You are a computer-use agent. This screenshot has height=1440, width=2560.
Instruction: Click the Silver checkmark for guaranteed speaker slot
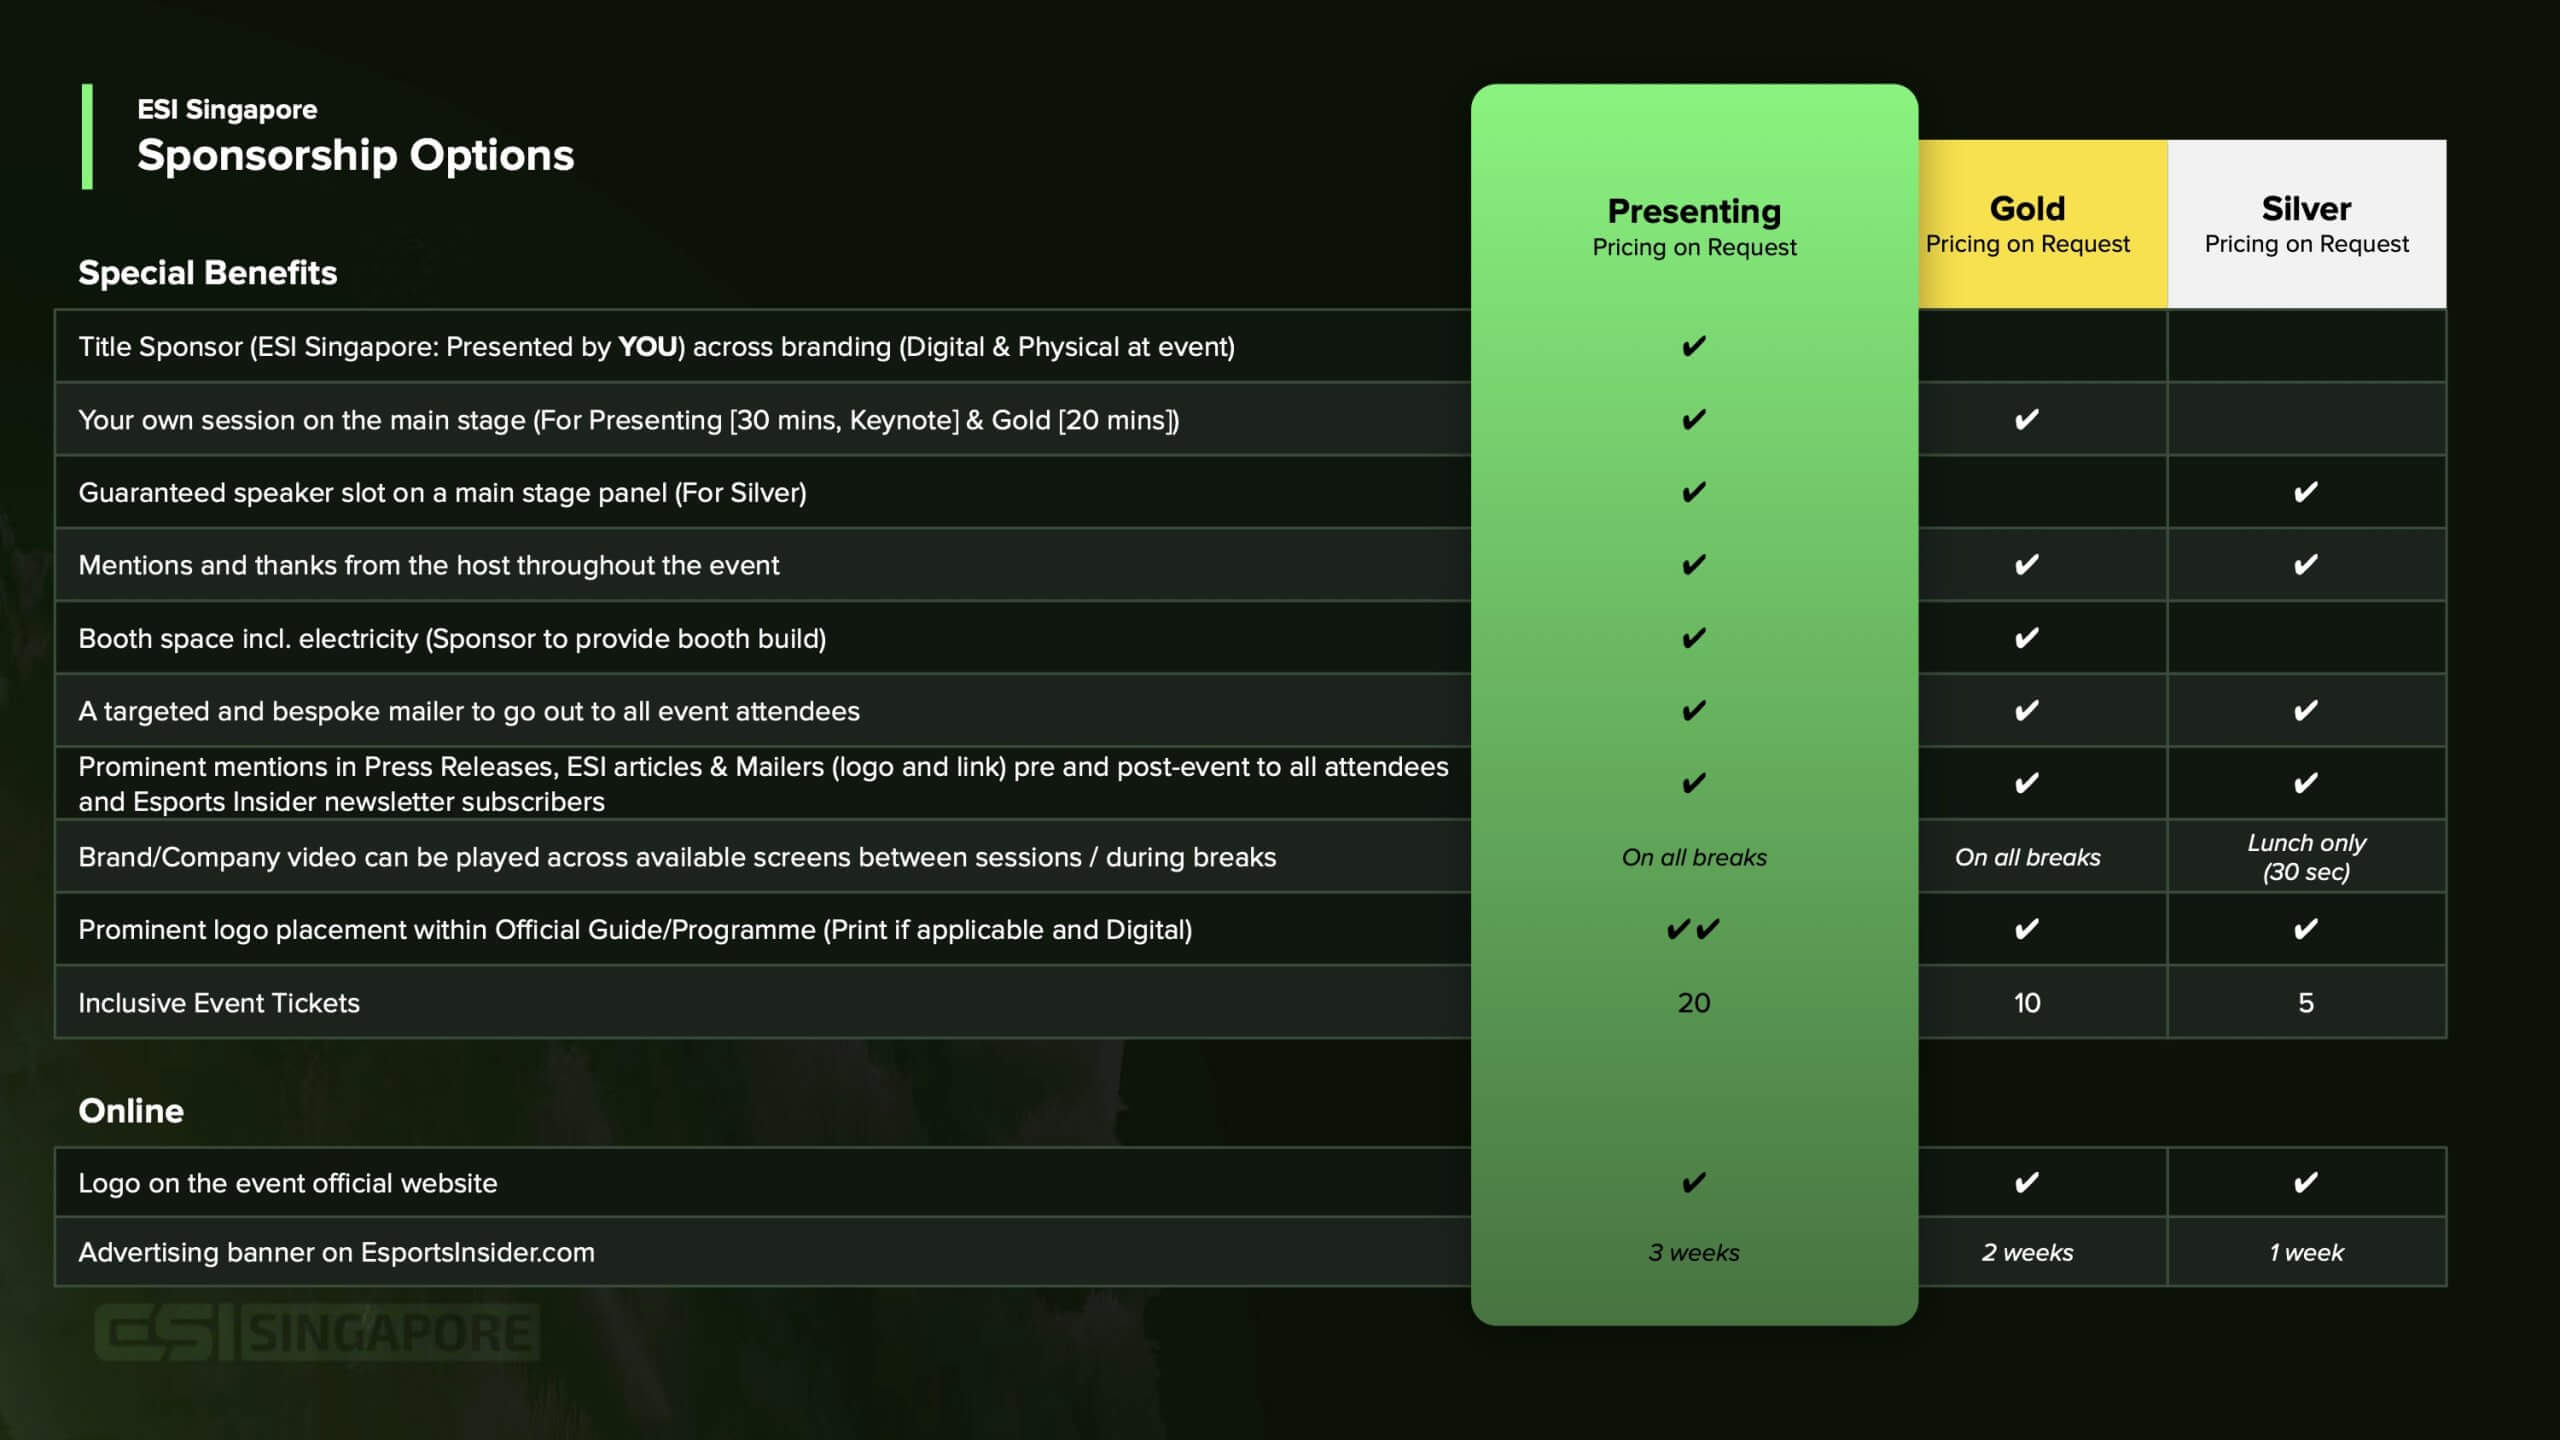click(x=2305, y=492)
